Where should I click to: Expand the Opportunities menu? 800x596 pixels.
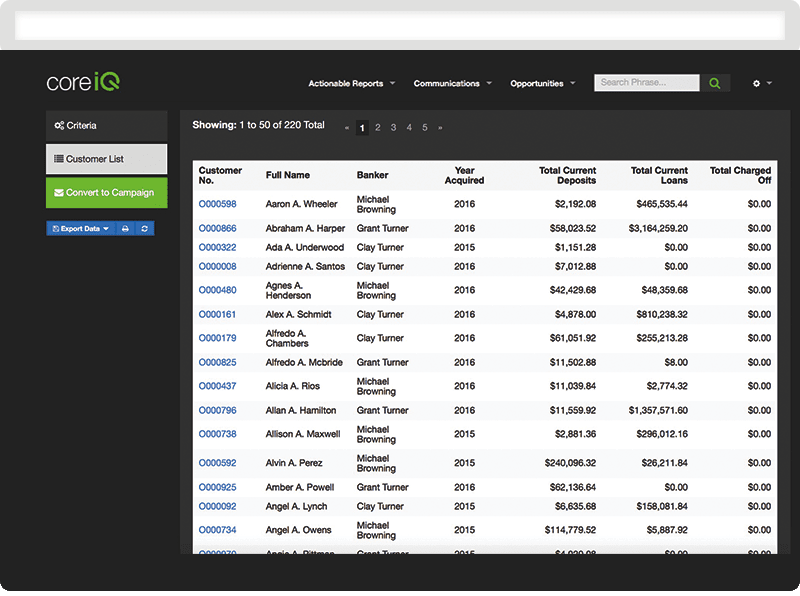click(x=542, y=83)
